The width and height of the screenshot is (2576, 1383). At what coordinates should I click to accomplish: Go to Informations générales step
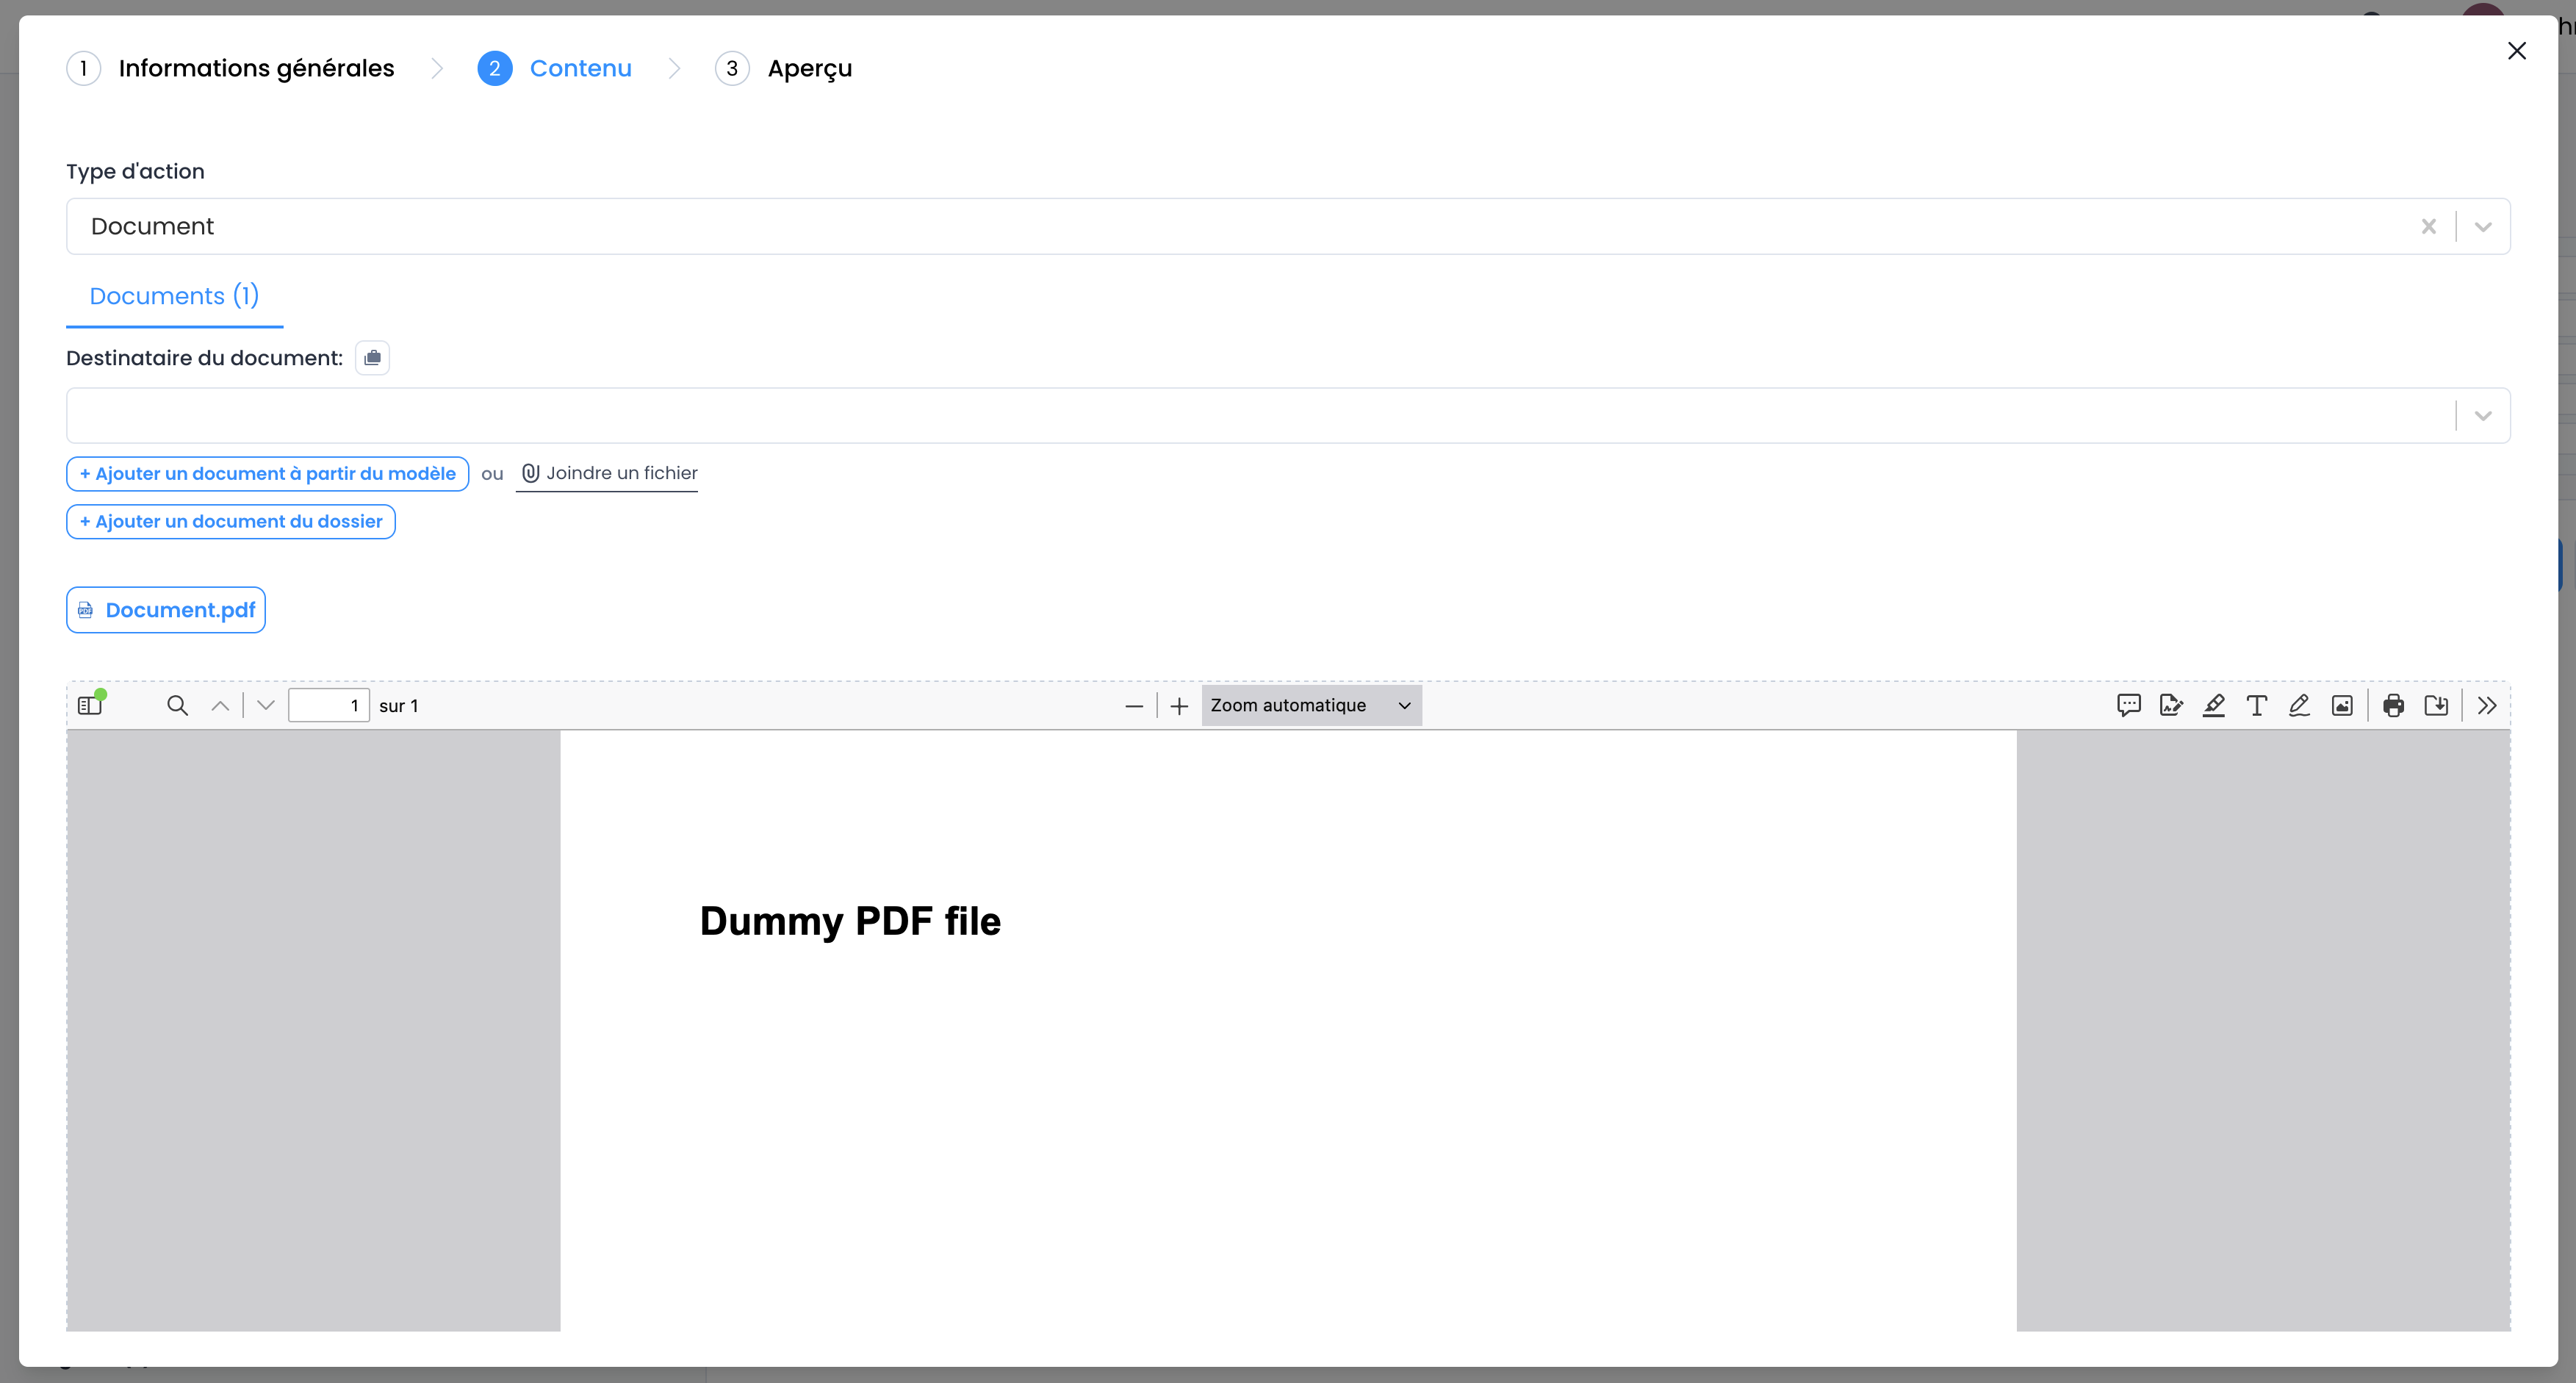tap(255, 68)
